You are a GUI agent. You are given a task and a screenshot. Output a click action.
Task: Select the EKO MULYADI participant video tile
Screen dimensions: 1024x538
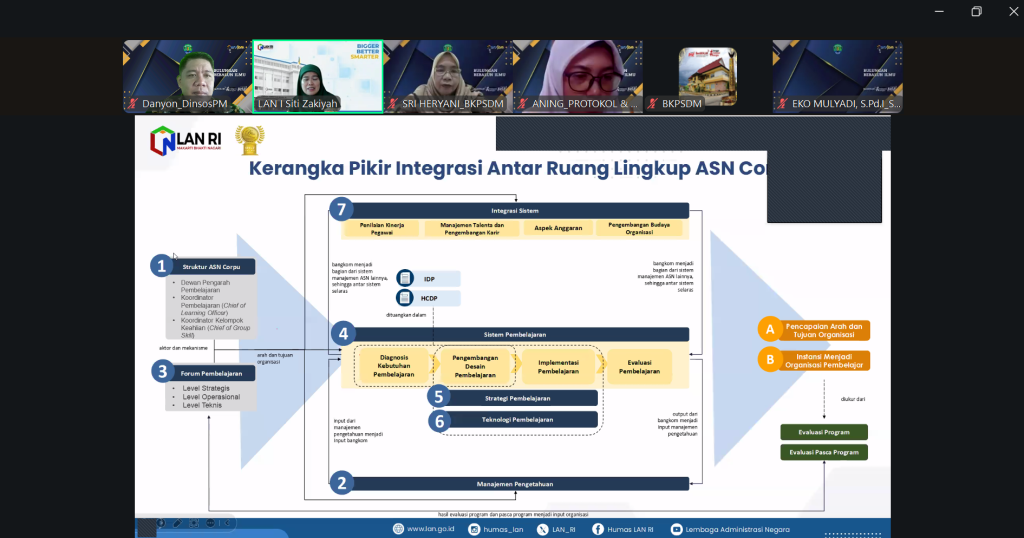pos(837,76)
